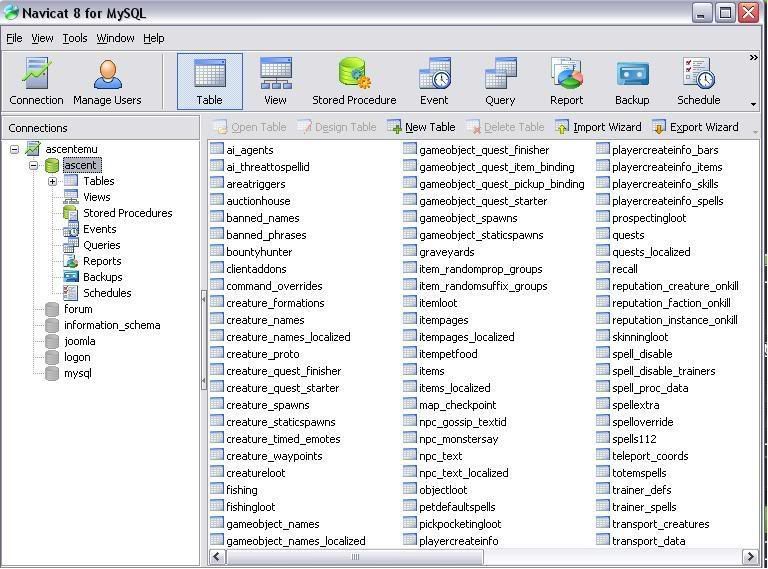Open the Window menu
This screenshot has height=569, width=768.
[115, 38]
